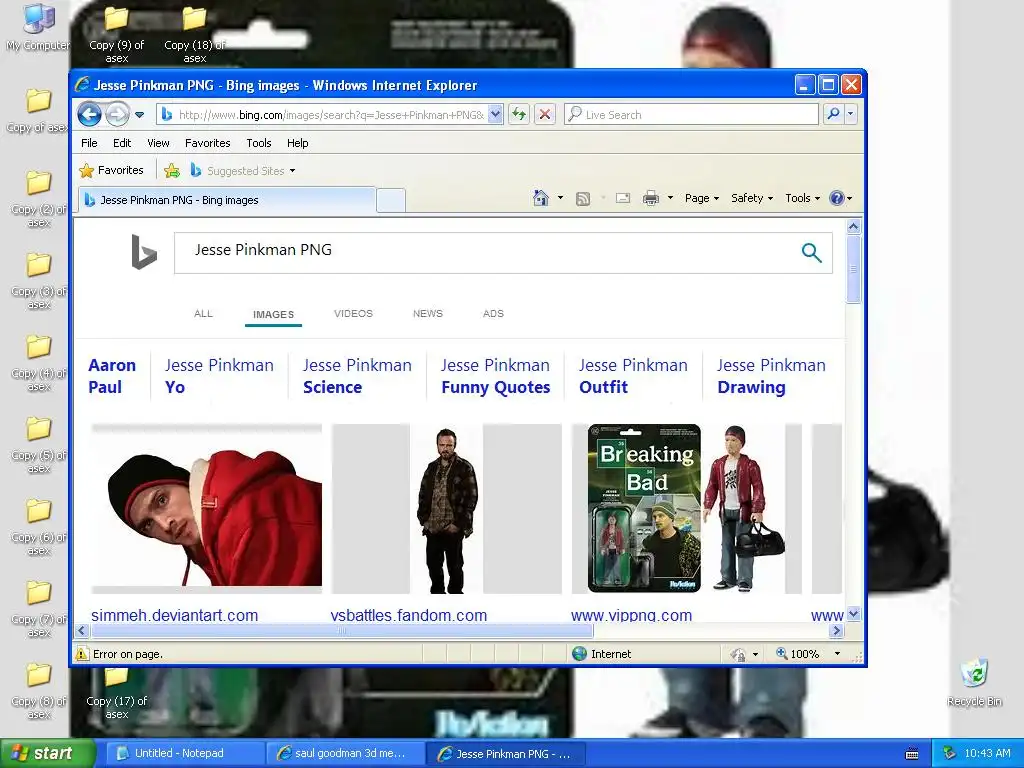Click the Bing logo on the page
1024x768 pixels.
144,252
